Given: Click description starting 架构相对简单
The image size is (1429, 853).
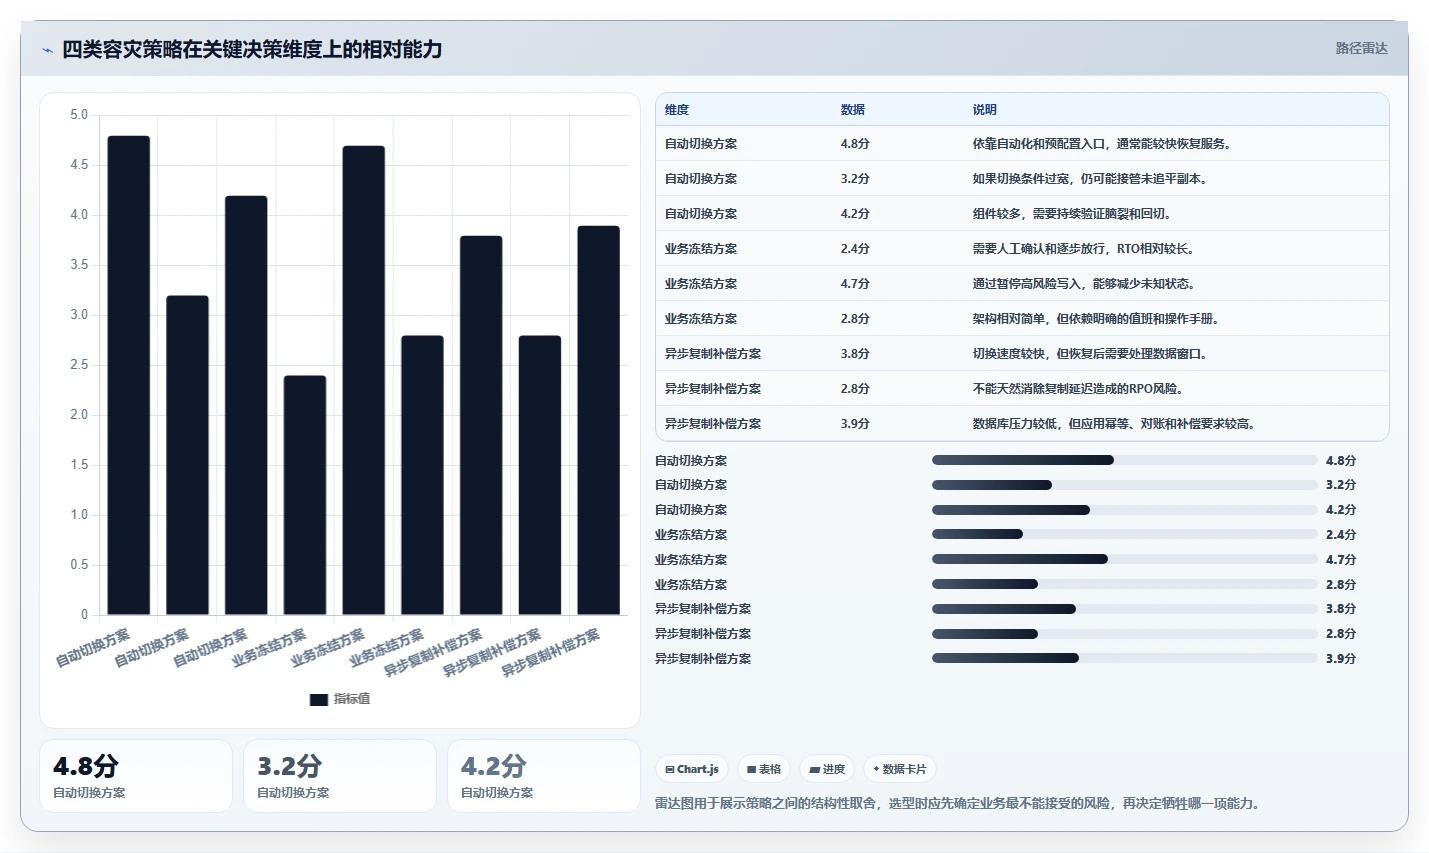Looking at the screenshot, I should [x=1096, y=319].
